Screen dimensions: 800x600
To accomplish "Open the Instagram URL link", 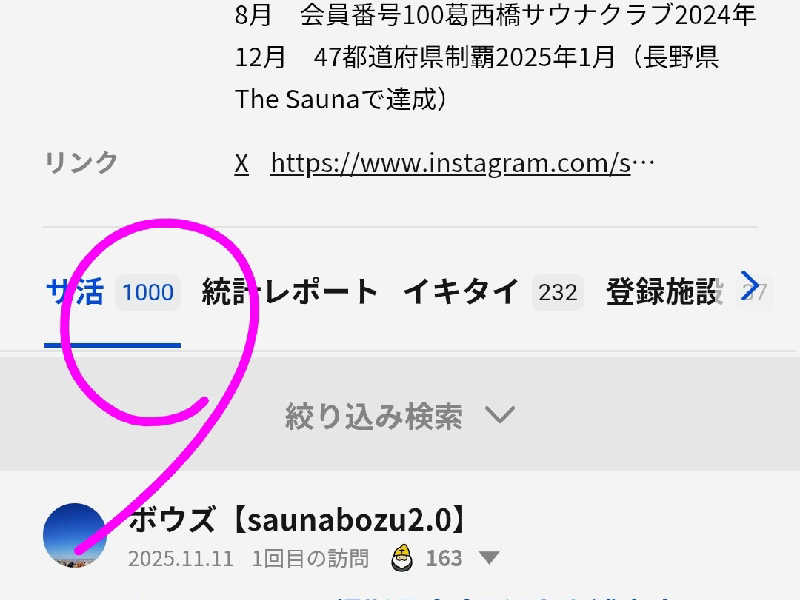I will [462, 164].
